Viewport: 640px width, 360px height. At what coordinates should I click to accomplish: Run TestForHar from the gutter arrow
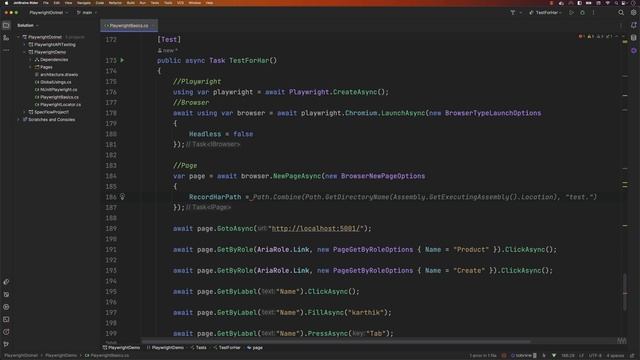pyautogui.click(x=122, y=60)
